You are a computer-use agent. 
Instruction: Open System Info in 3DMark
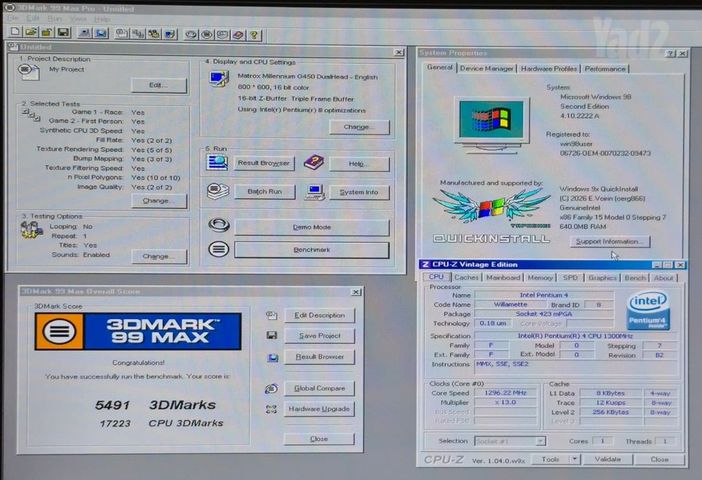point(359,192)
